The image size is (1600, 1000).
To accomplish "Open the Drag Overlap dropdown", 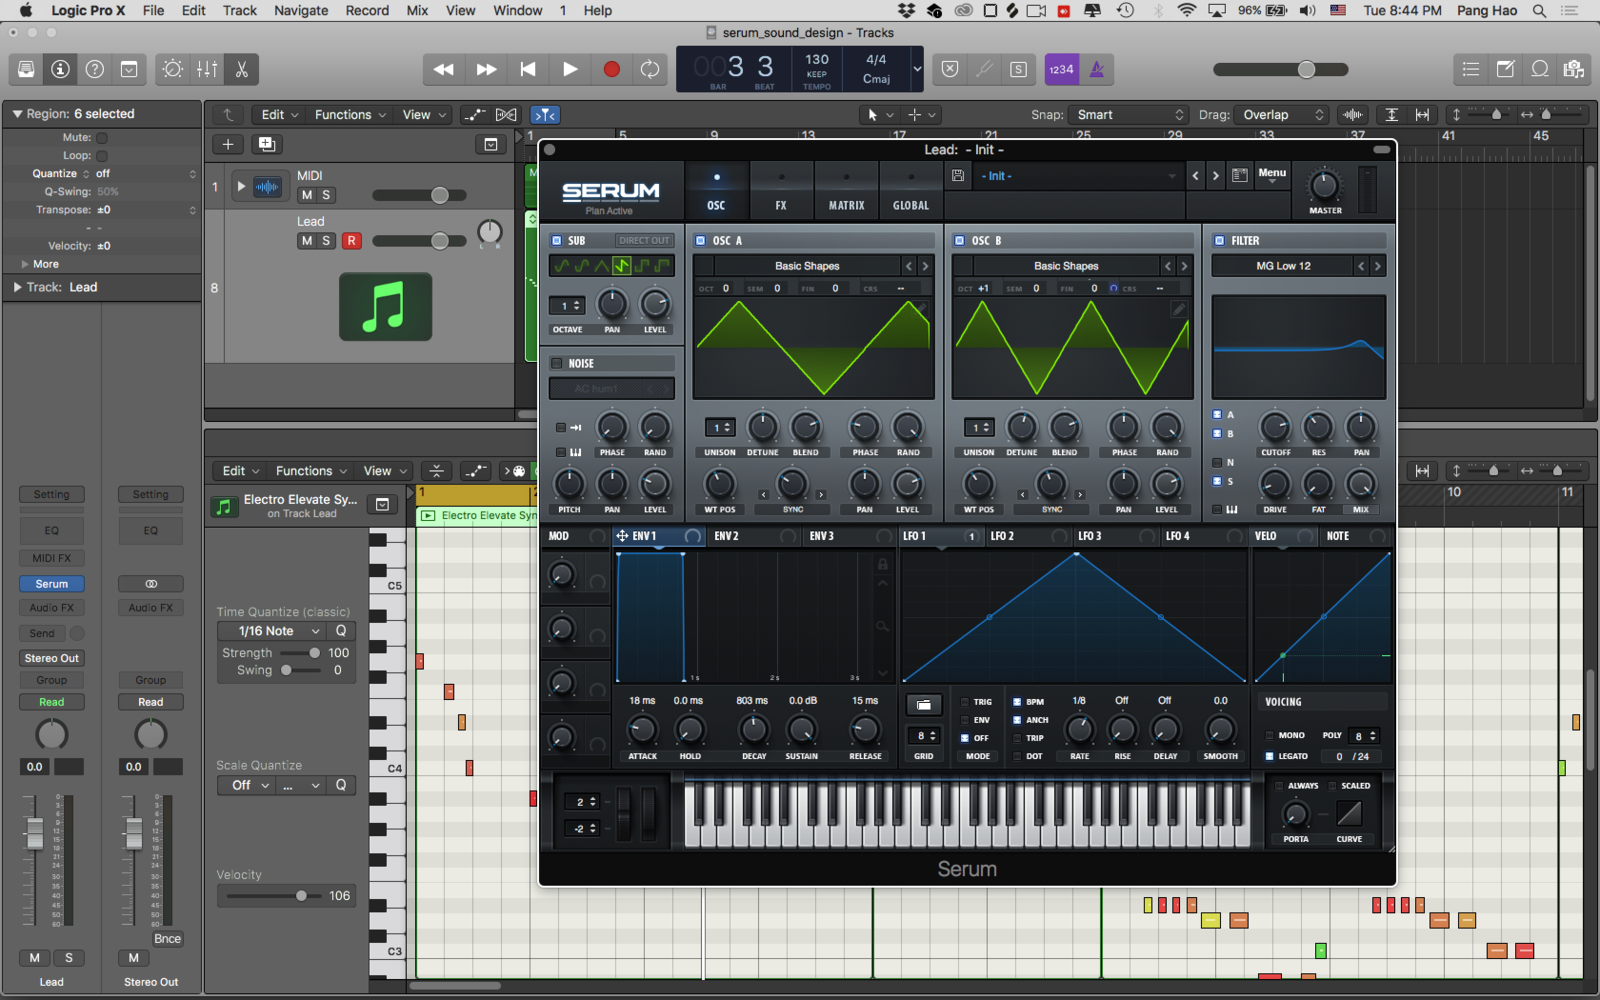I will click(x=1280, y=115).
